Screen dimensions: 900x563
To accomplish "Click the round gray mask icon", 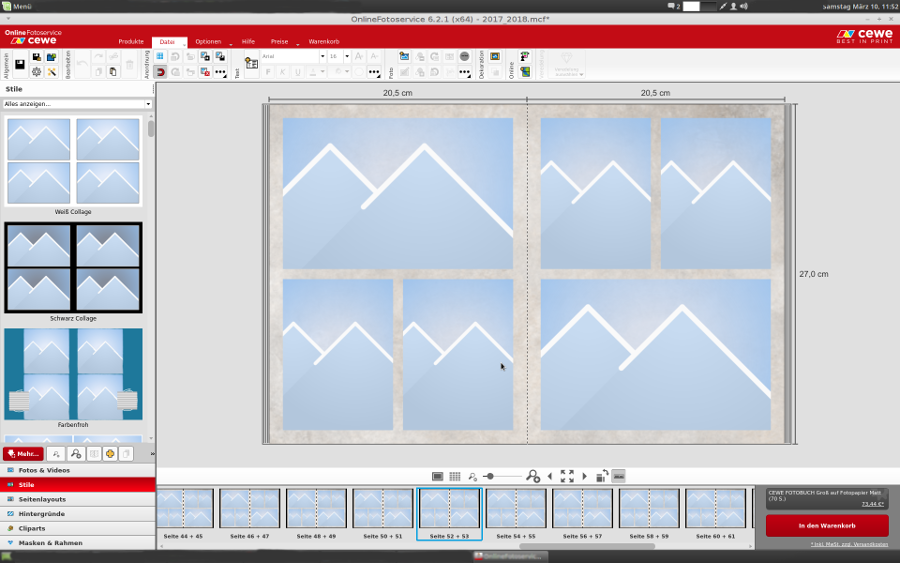I will pyautogui.click(x=464, y=56).
